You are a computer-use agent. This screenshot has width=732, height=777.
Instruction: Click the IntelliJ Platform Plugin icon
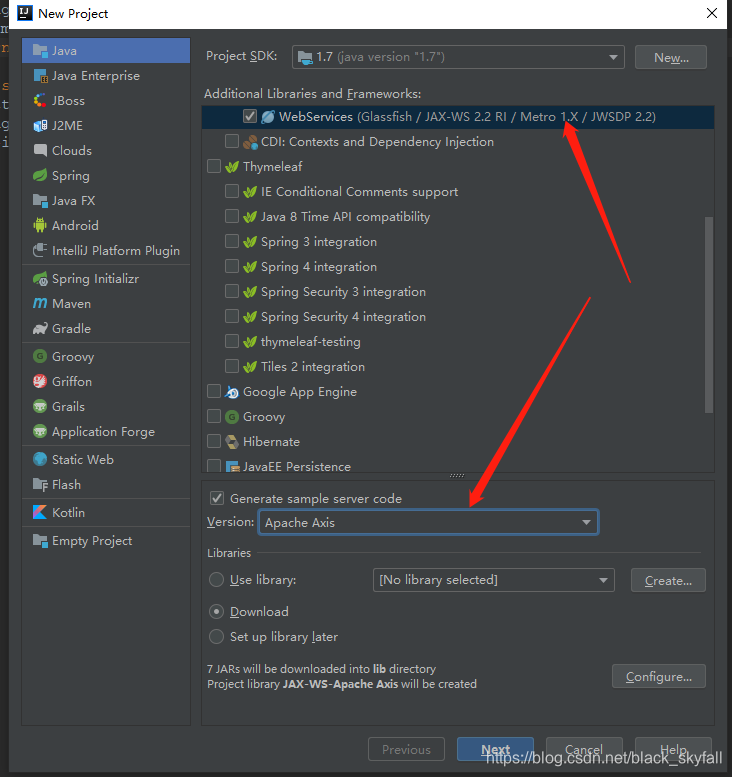click(x=40, y=250)
